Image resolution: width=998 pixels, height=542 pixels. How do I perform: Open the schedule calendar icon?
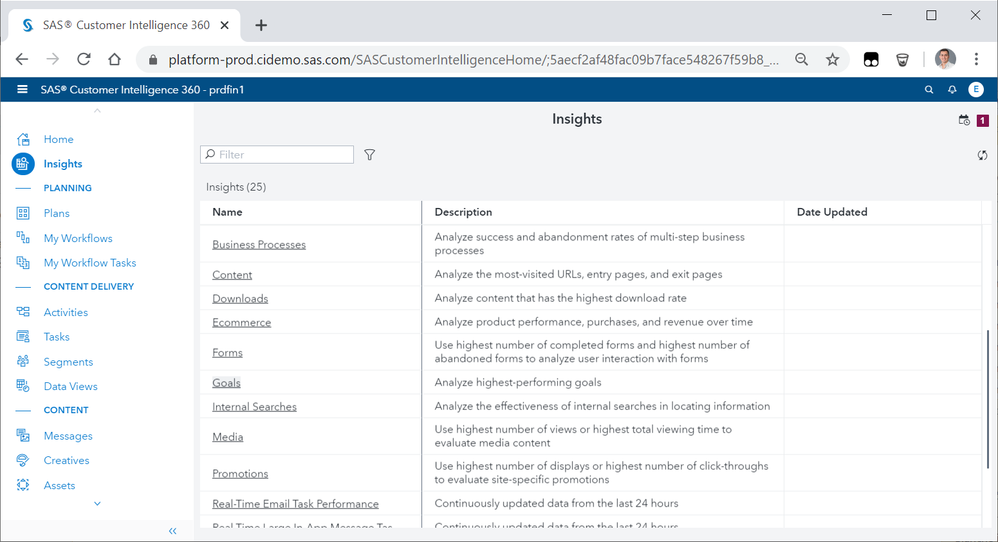pyautogui.click(x=964, y=120)
